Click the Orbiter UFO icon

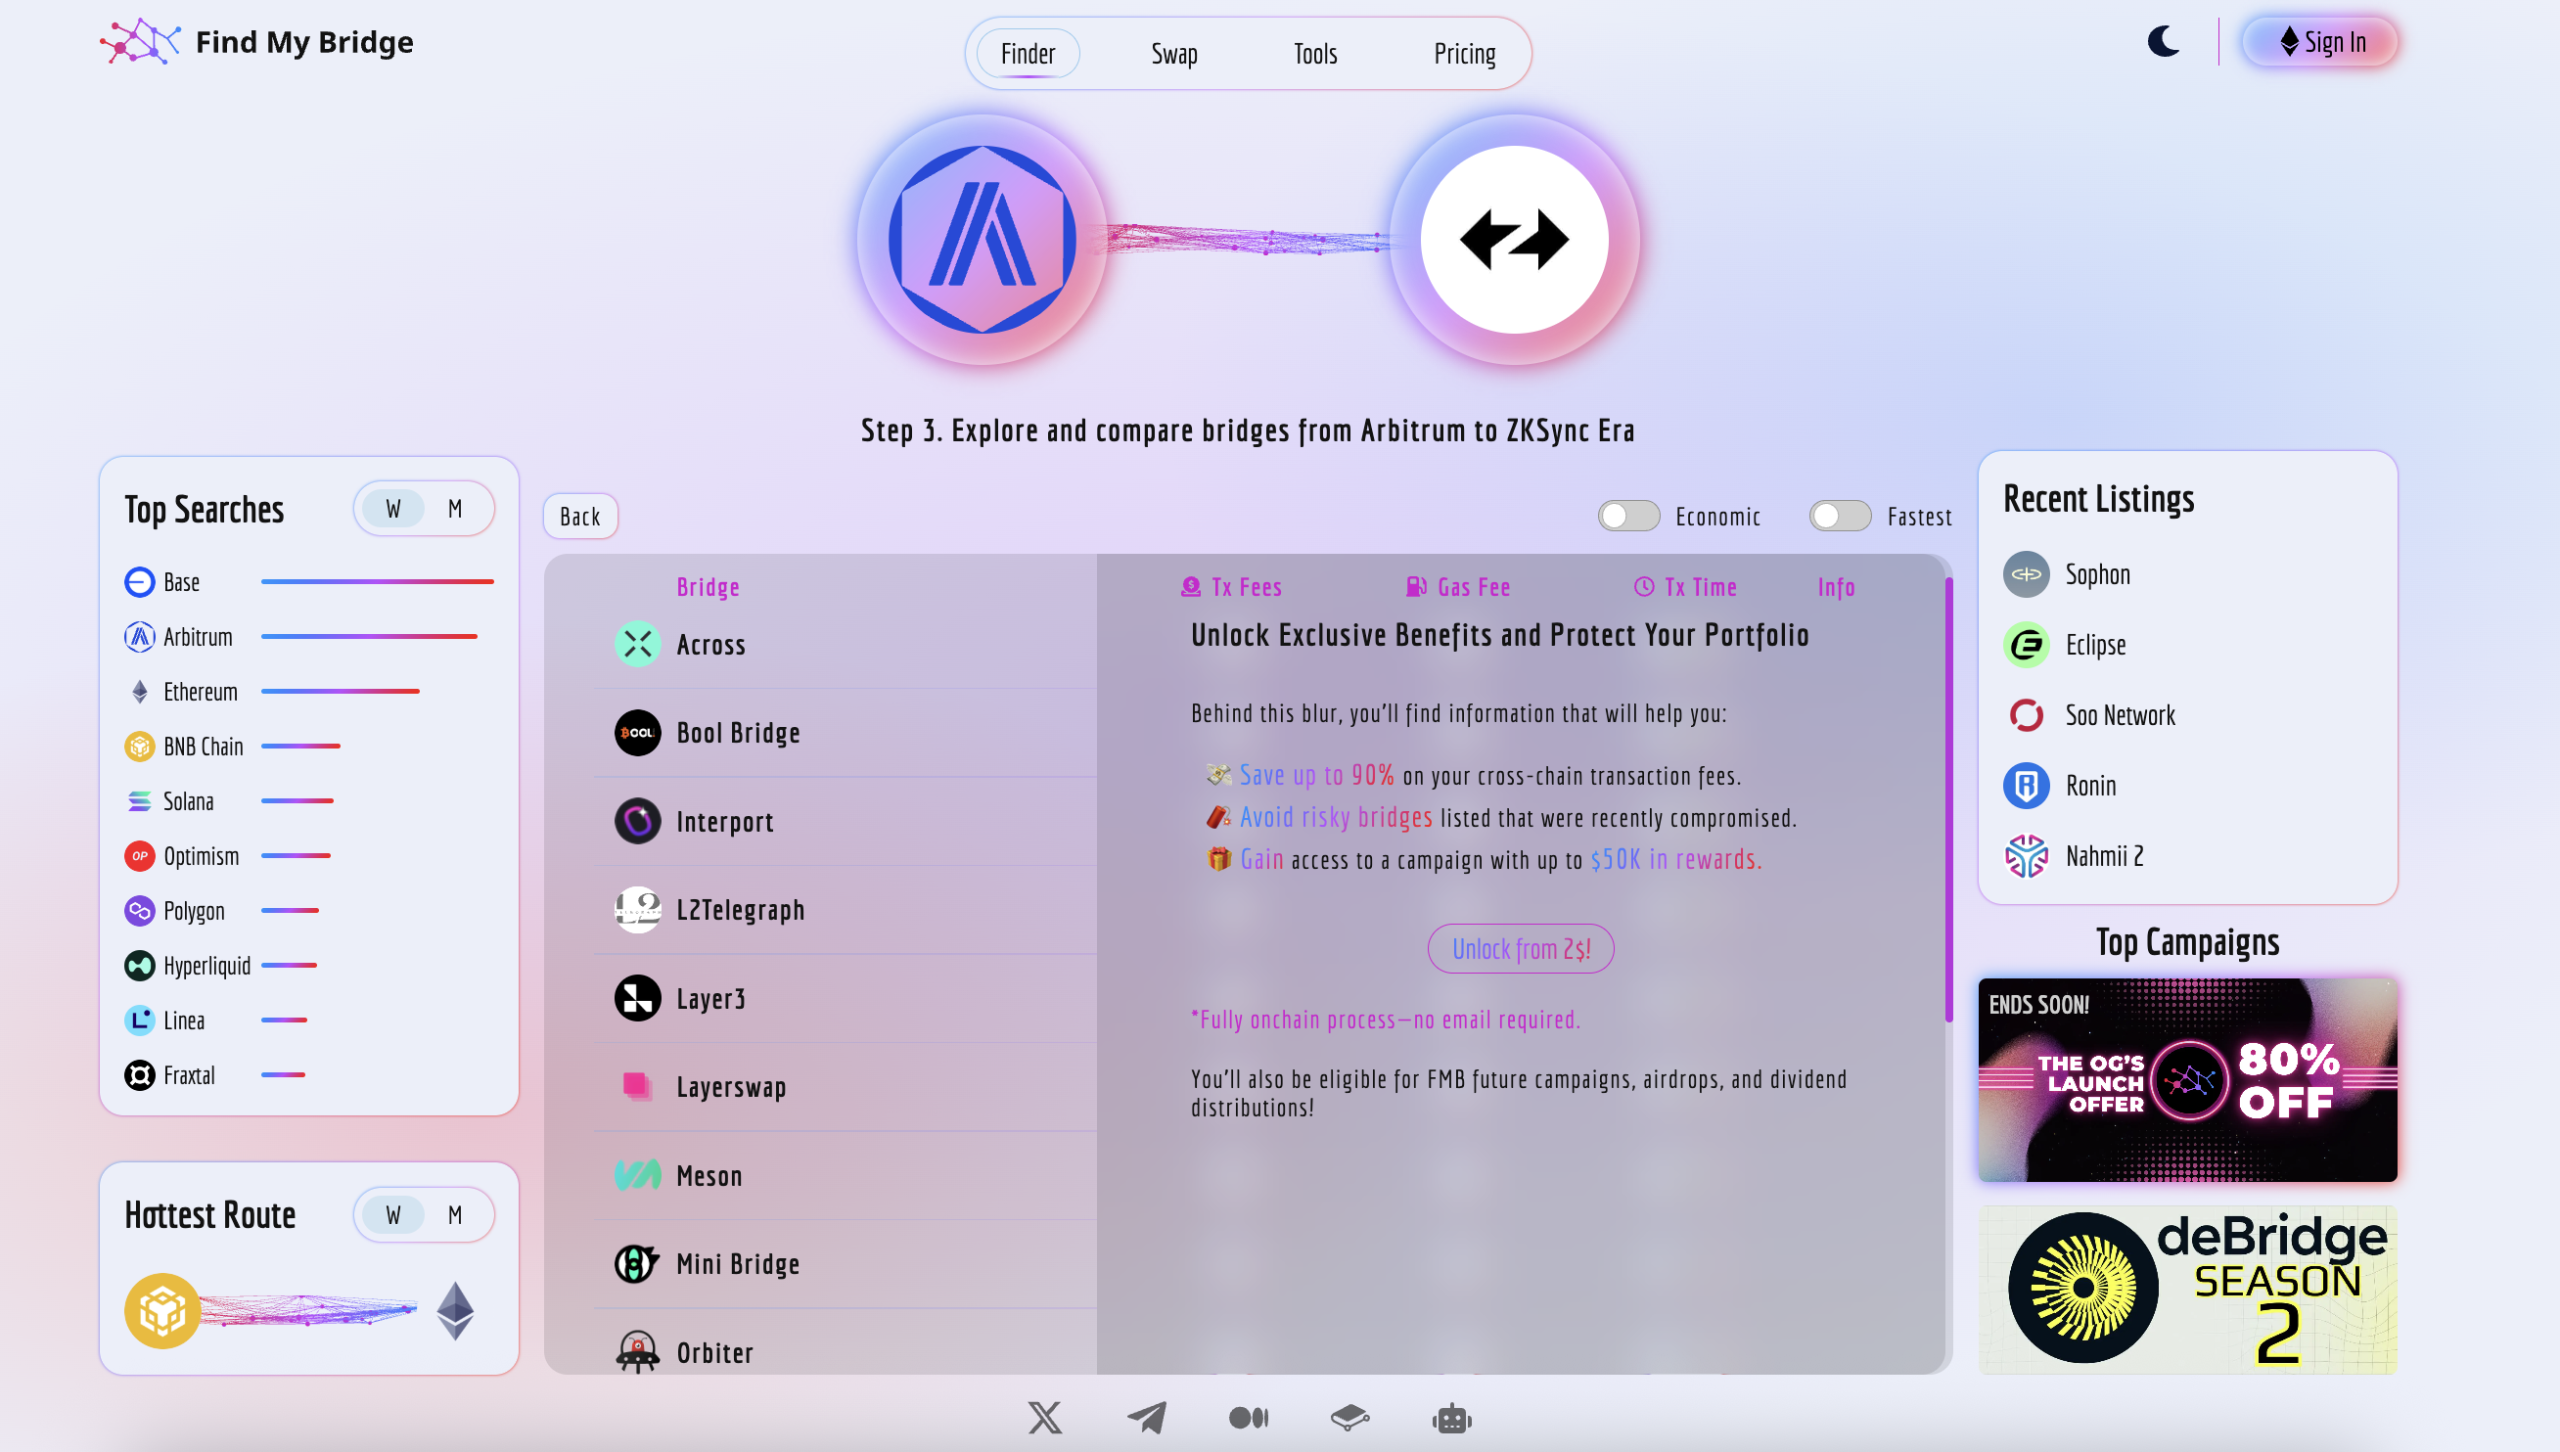tap(638, 1352)
